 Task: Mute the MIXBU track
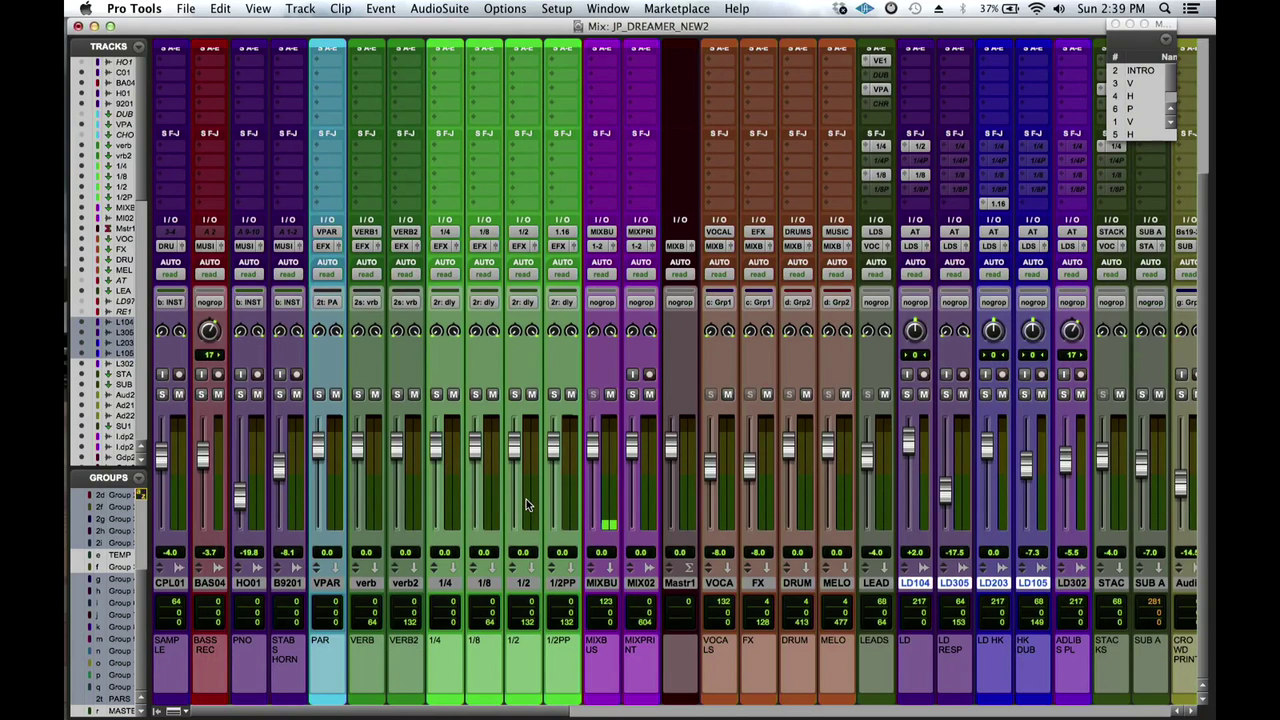pyautogui.click(x=610, y=394)
